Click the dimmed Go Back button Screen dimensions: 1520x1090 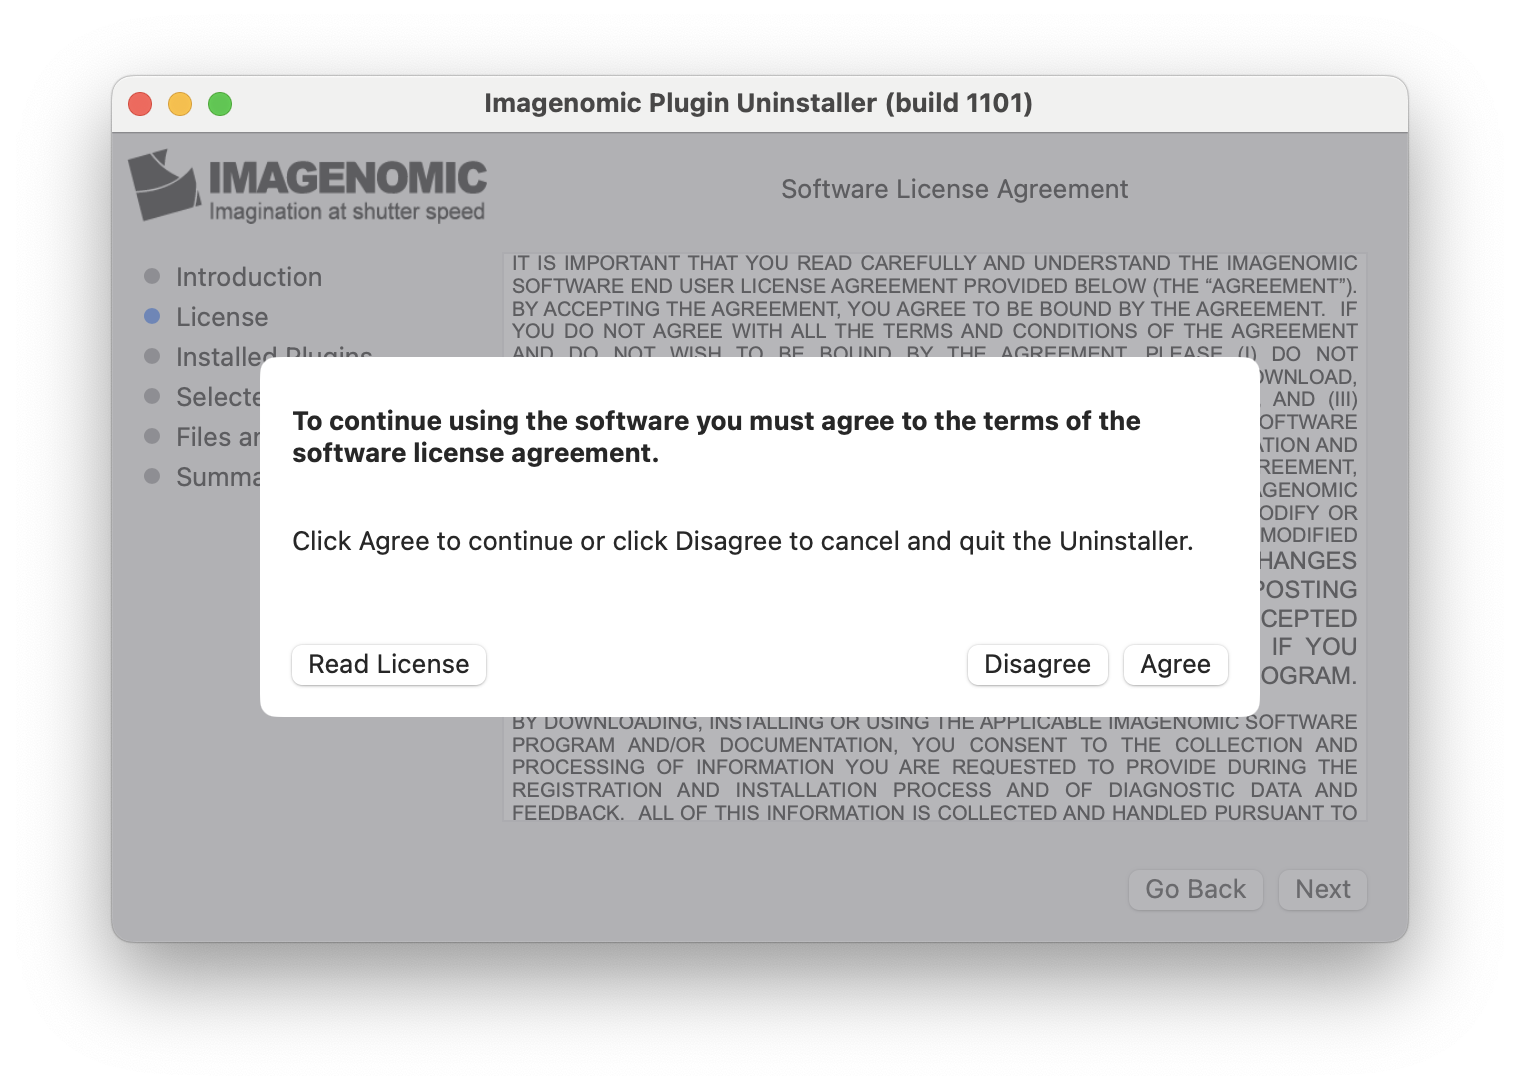click(x=1196, y=890)
